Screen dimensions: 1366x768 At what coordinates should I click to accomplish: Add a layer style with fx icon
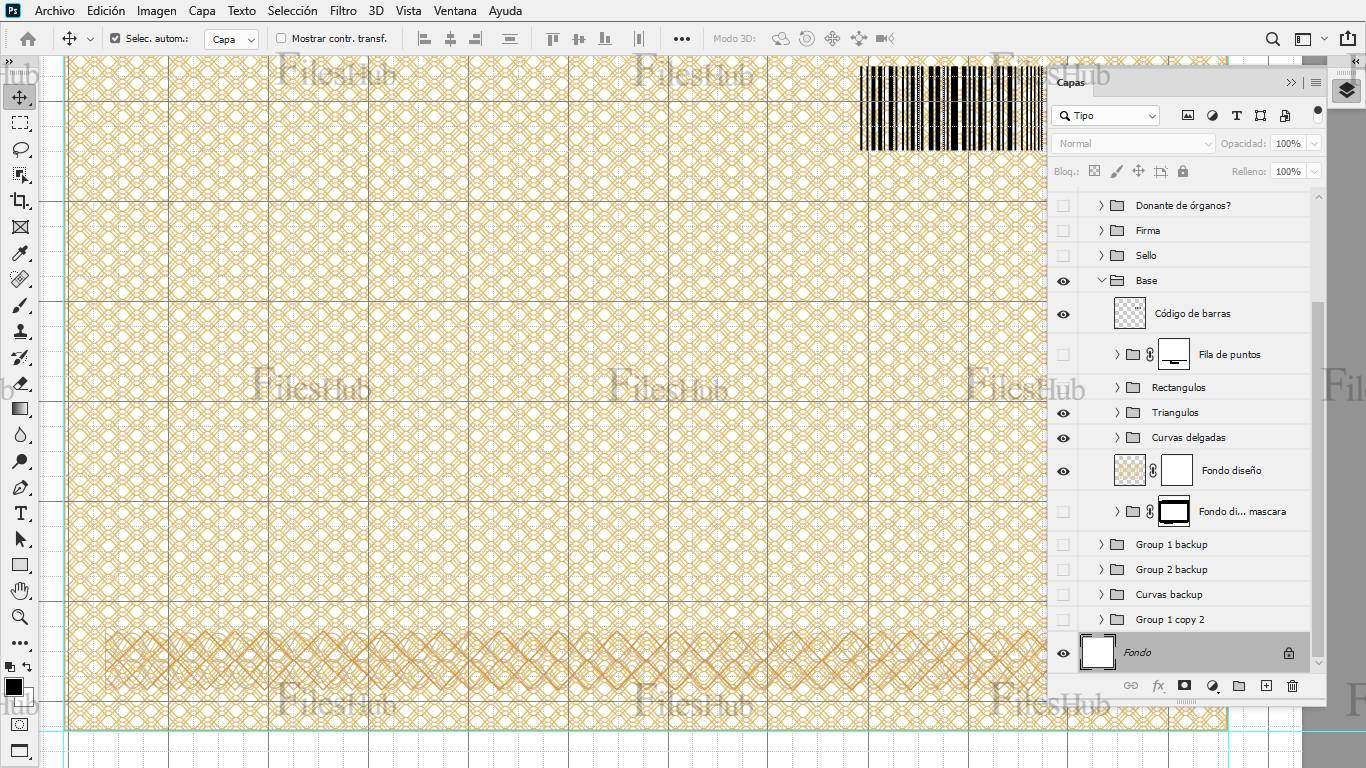click(x=1158, y=686)
